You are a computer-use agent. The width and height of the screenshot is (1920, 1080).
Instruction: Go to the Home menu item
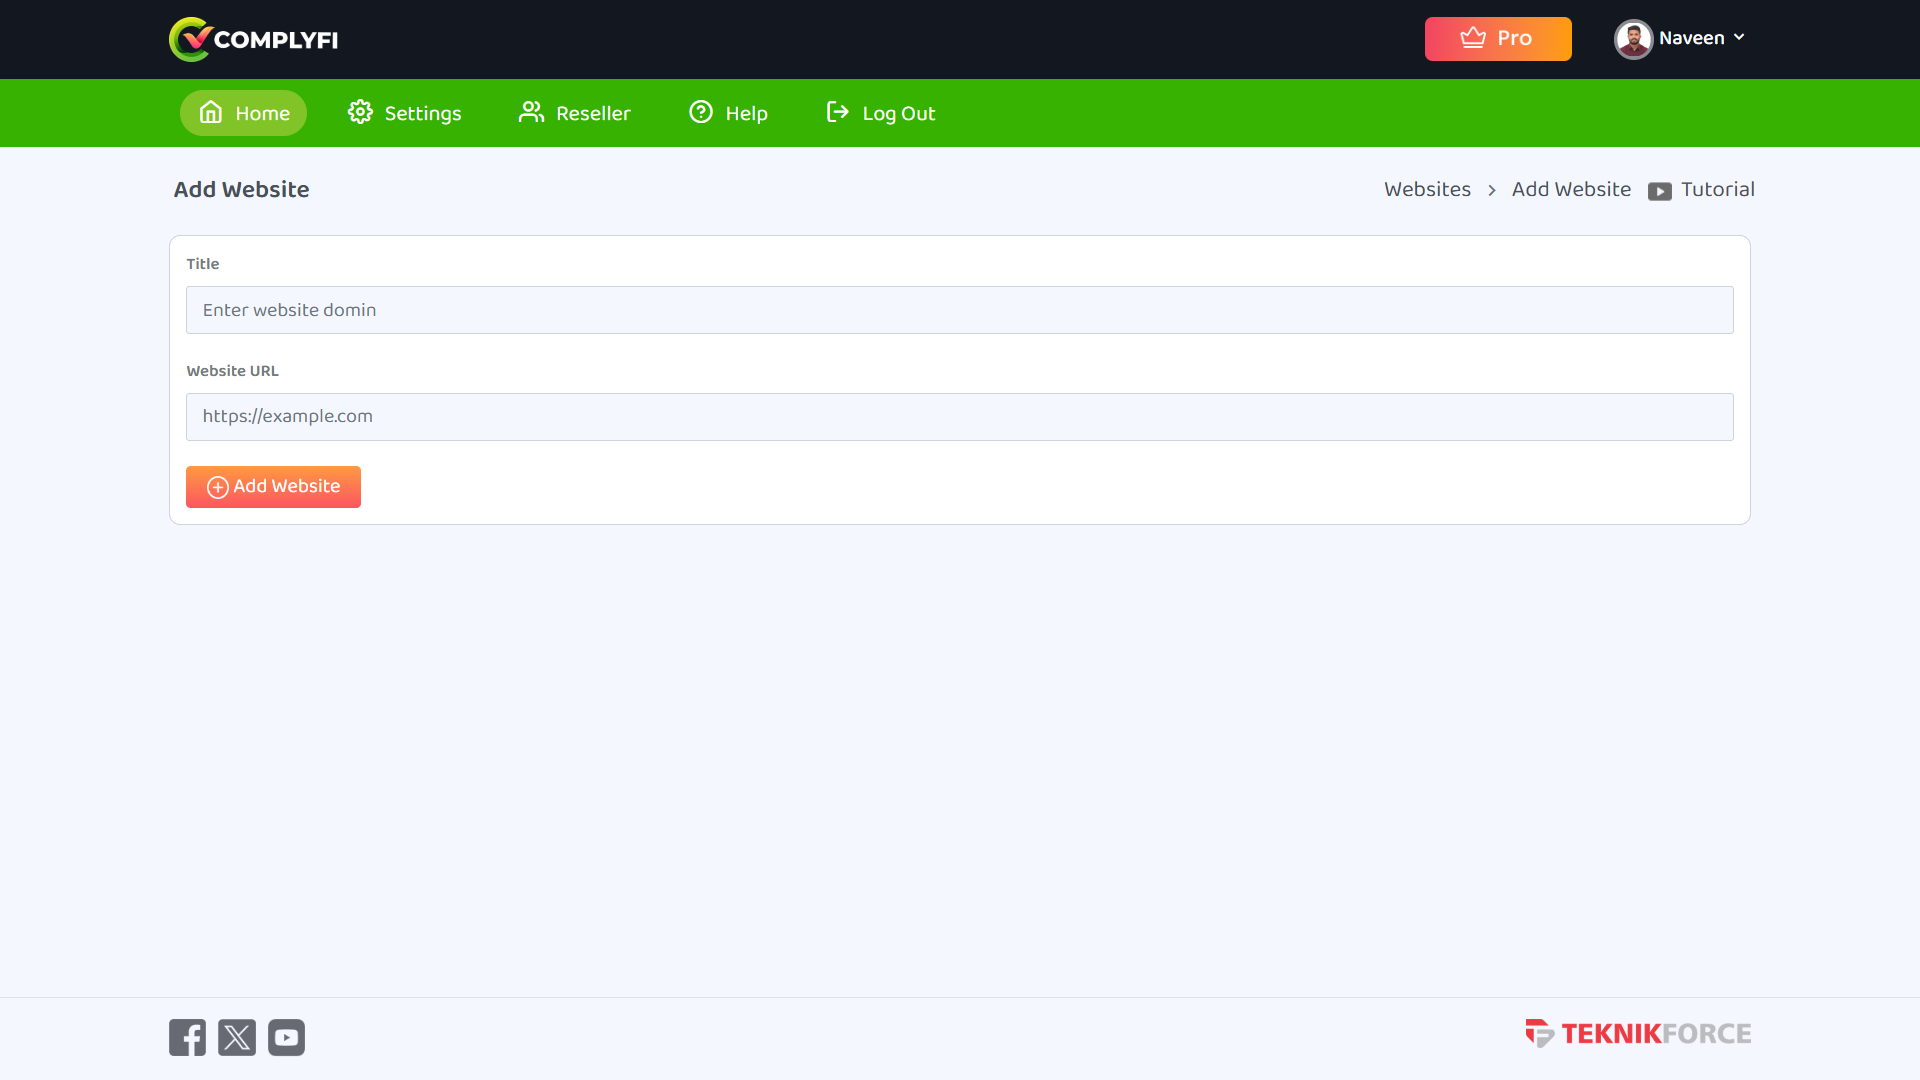[243, 113]
